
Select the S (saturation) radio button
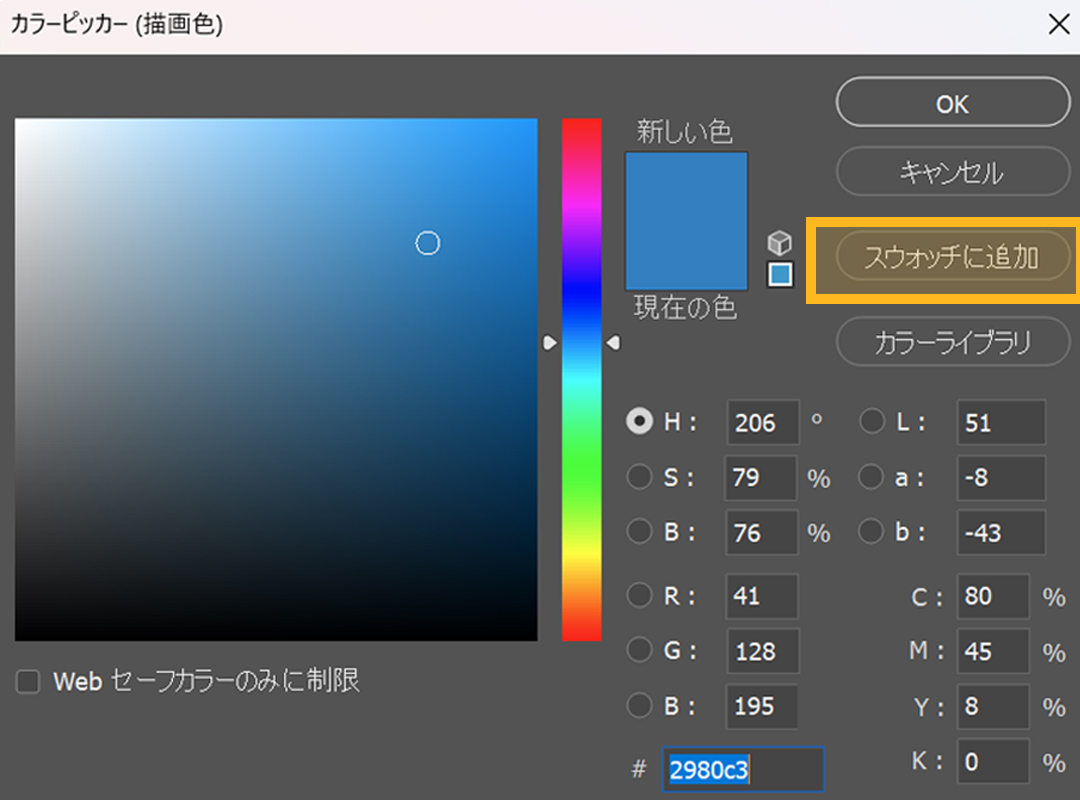coord(639,477)
